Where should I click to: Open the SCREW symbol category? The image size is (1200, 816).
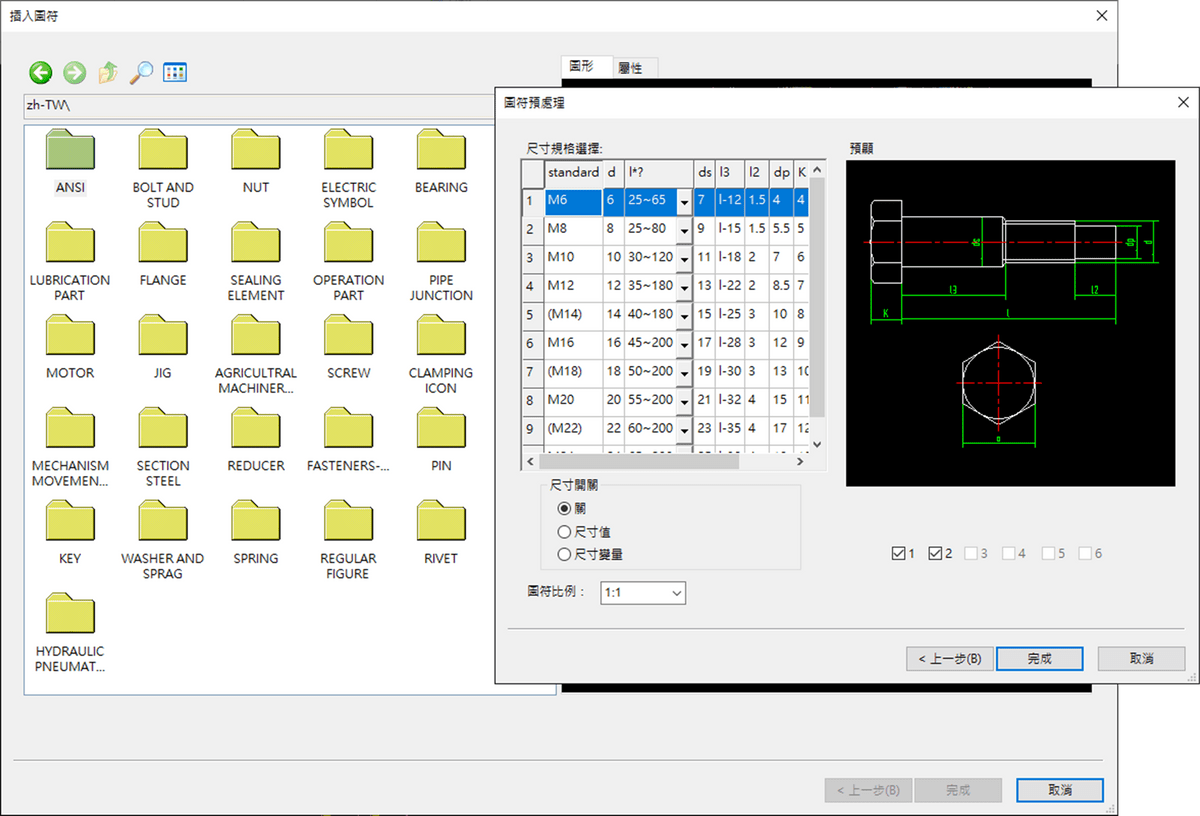[347, 336]
